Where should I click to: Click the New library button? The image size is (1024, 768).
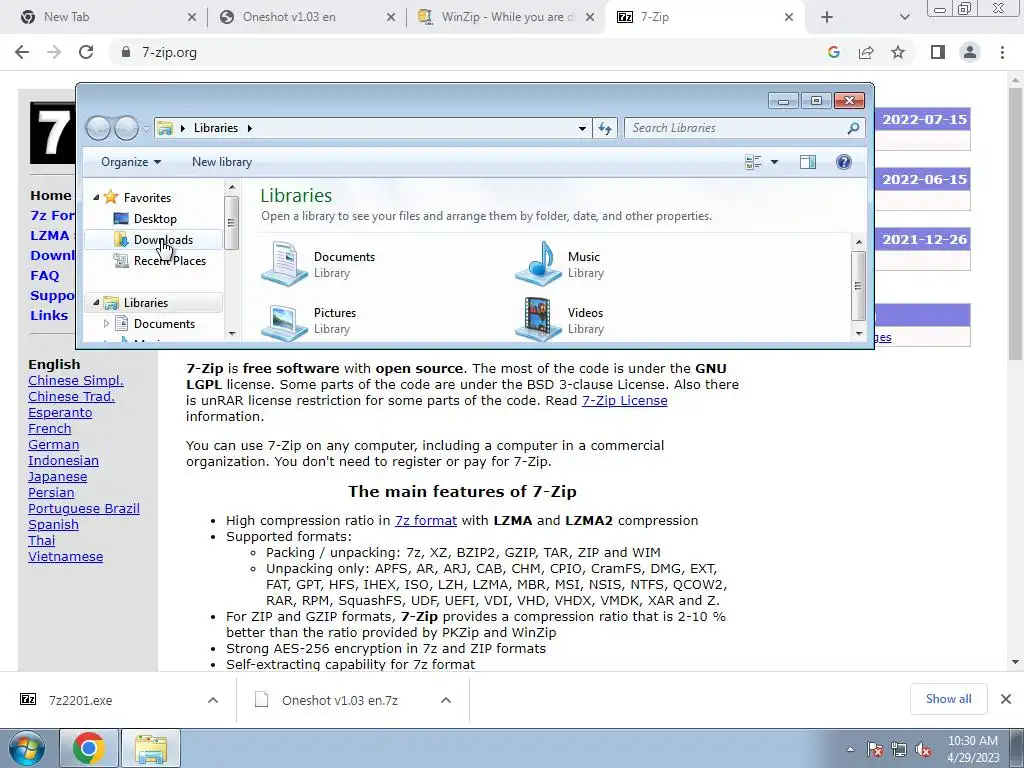point(222,162)
